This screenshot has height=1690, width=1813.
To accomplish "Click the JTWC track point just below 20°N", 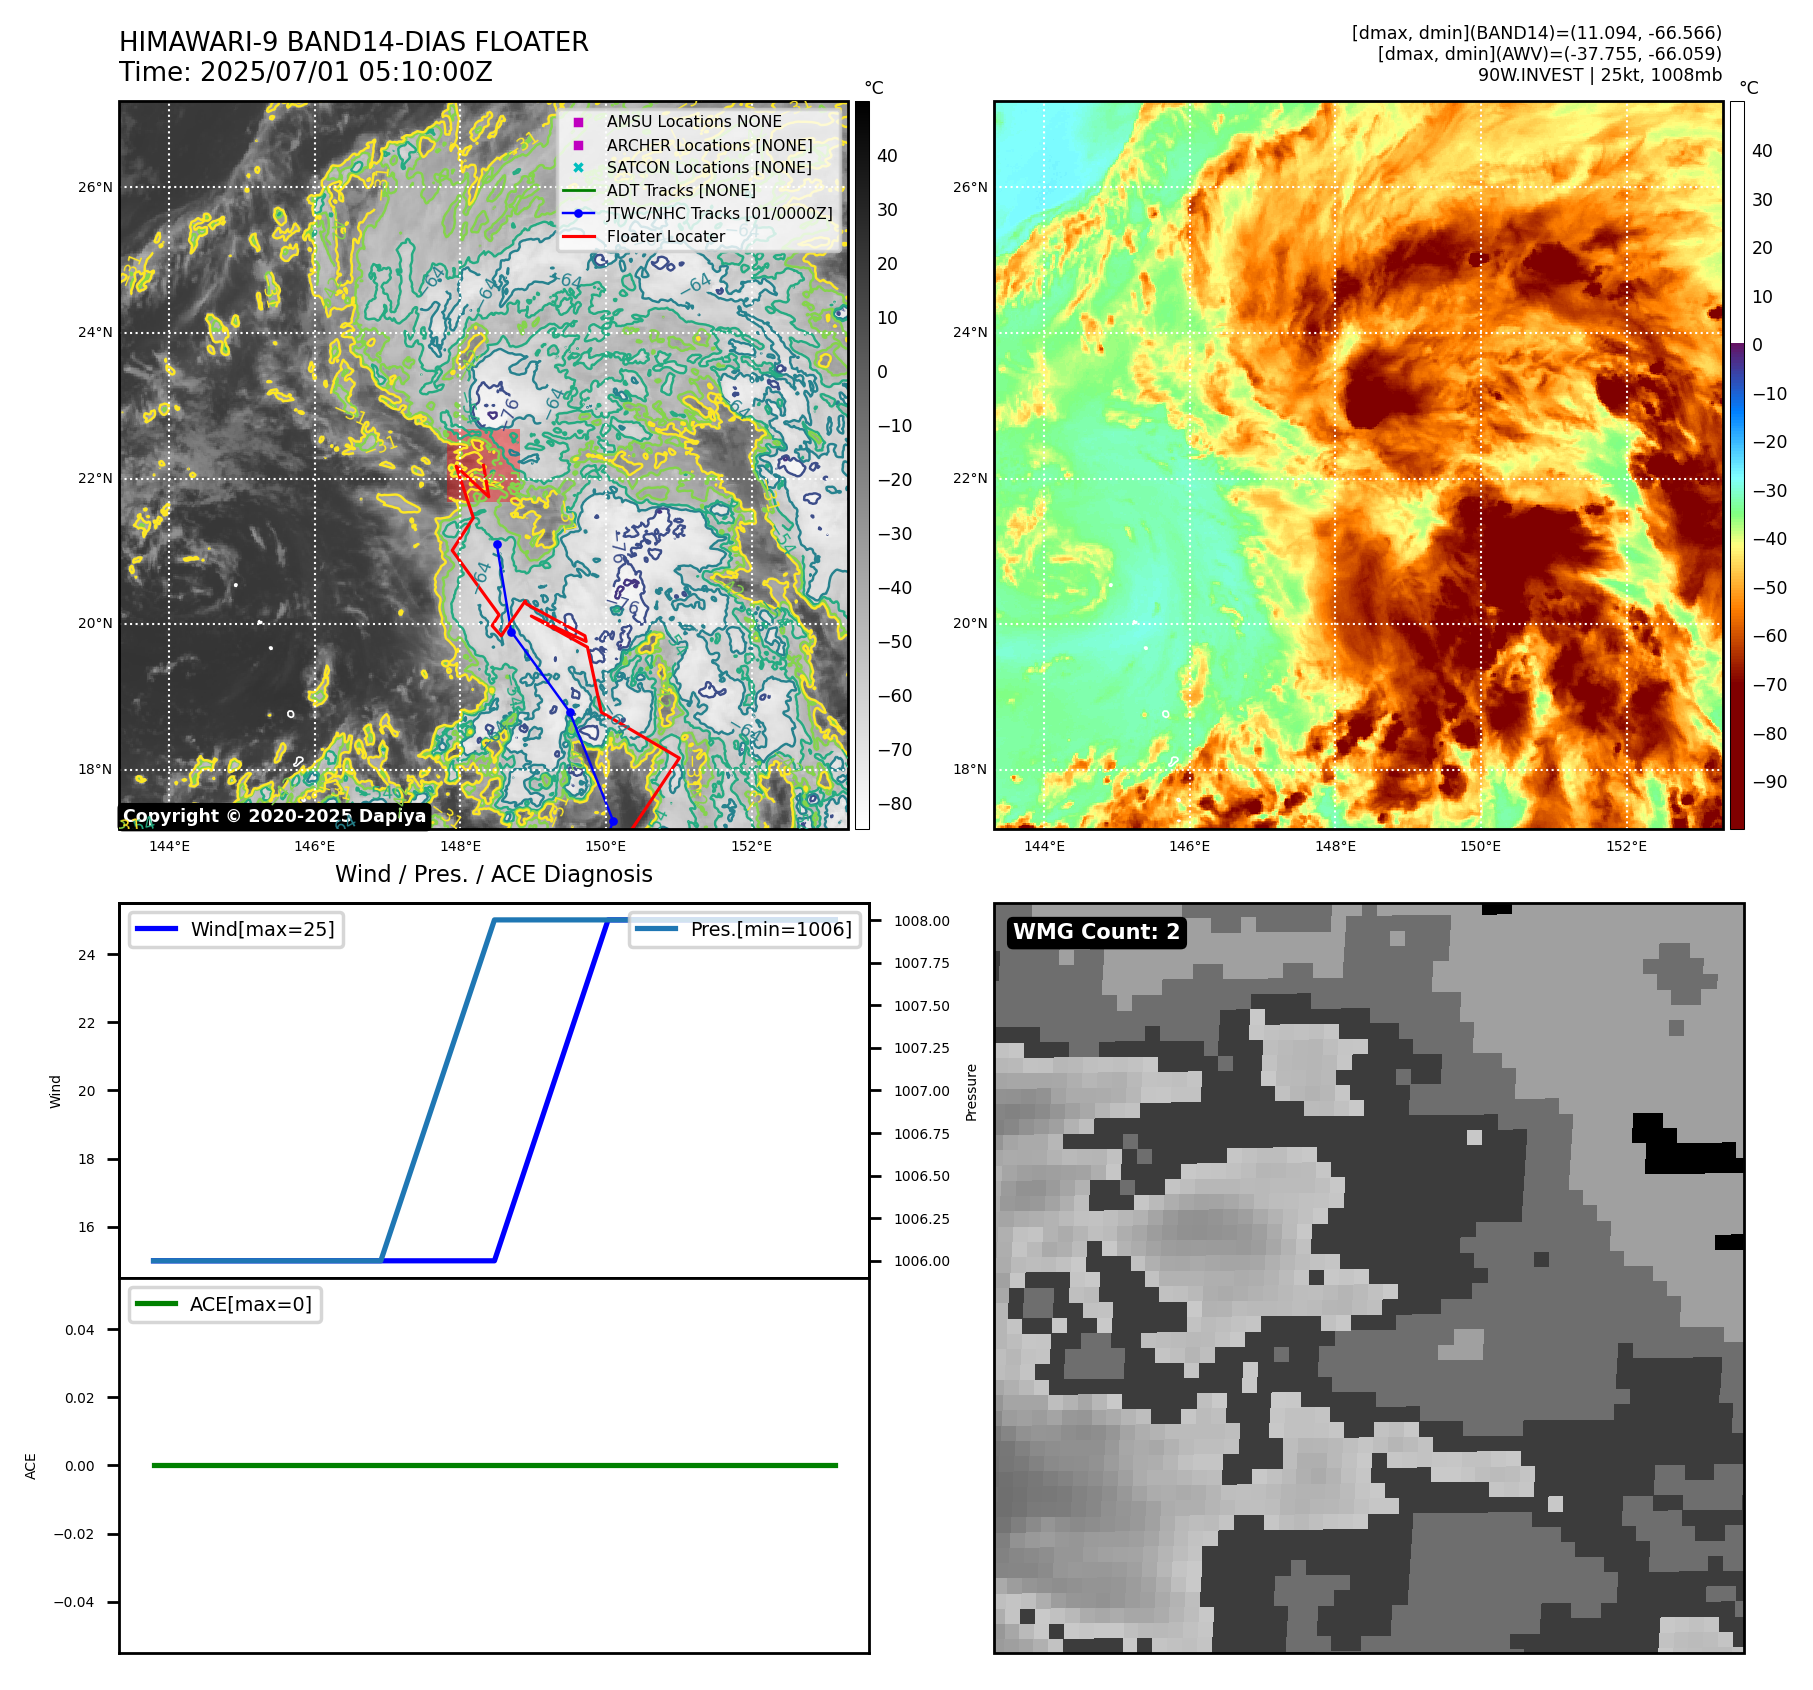I will [511, 632].
